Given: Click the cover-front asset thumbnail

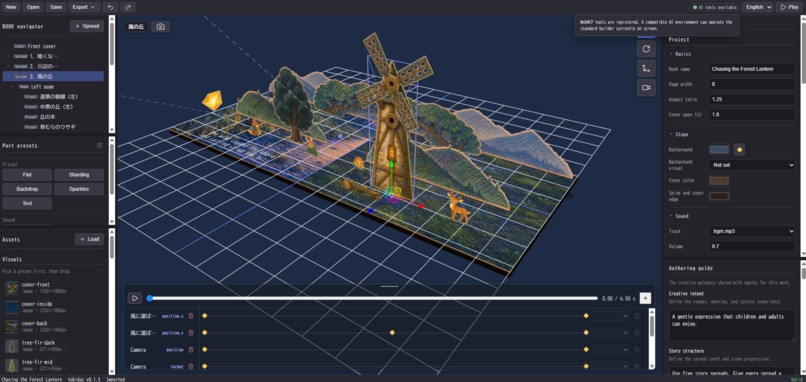Looking at the screenshot, I should coord(12,288).
